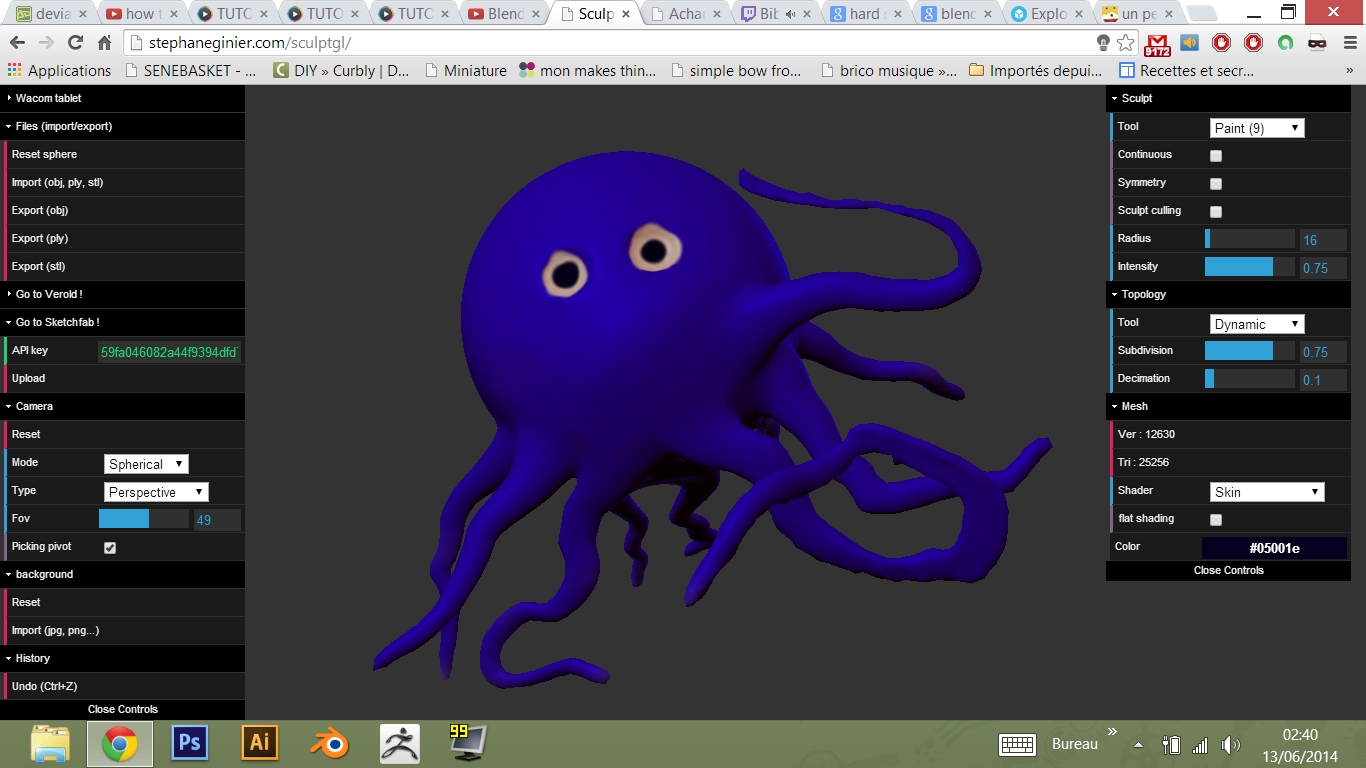Launch Photoshop from the taskbar
Image resolution: width=1366 pixels, height=768 pixels.
click(189, 743)
